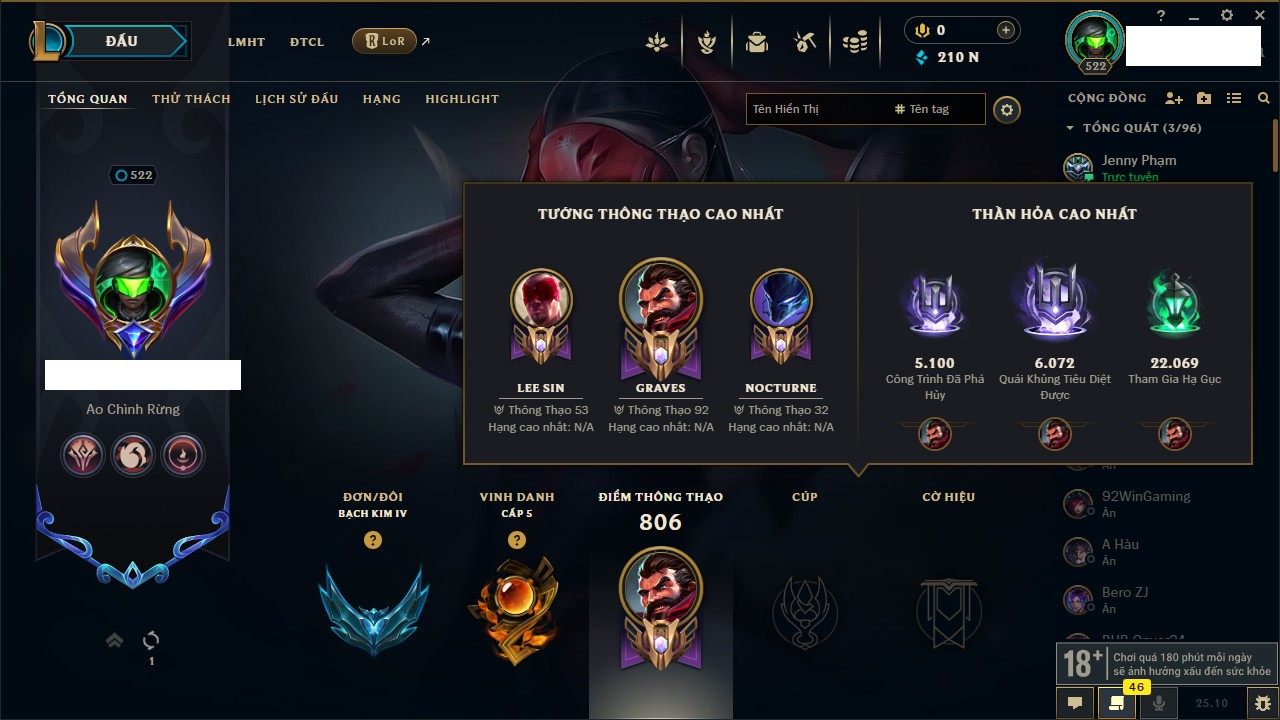
Task: Click the ĐẤU play button
Action: [x=121, y=41]
